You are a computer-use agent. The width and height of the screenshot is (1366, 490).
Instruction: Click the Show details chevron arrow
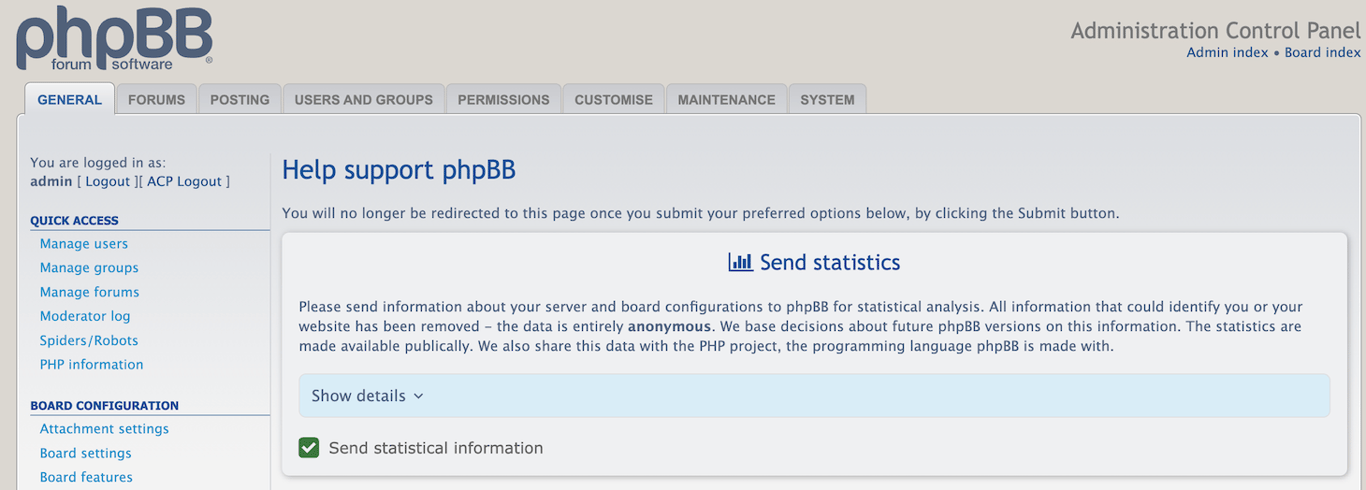418,396
